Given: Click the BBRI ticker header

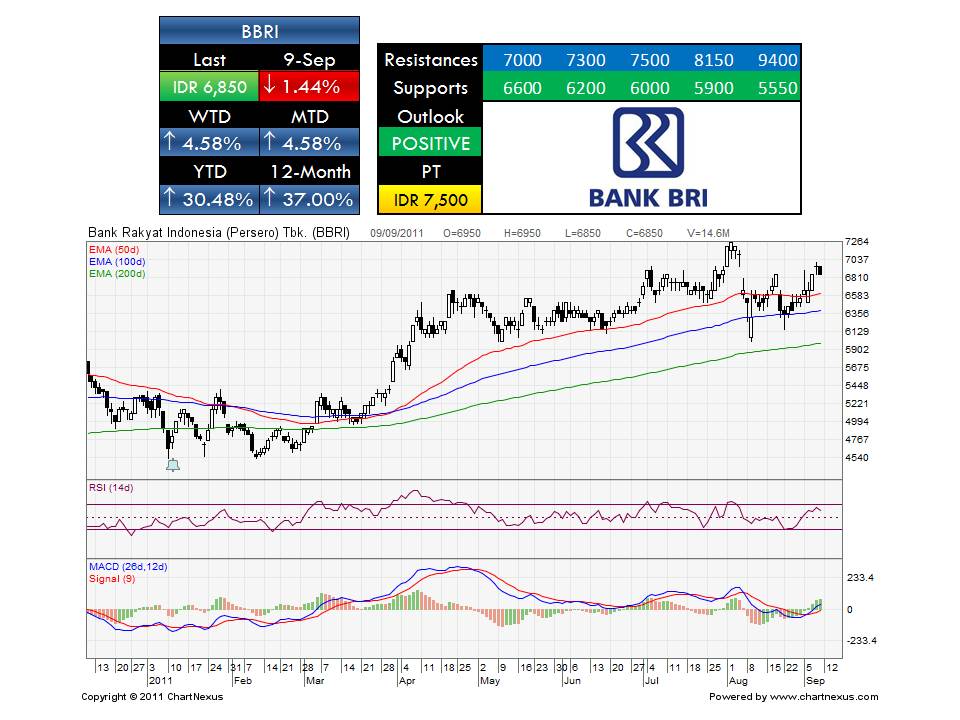Looking at the screenshot, I should click(260, 31).
